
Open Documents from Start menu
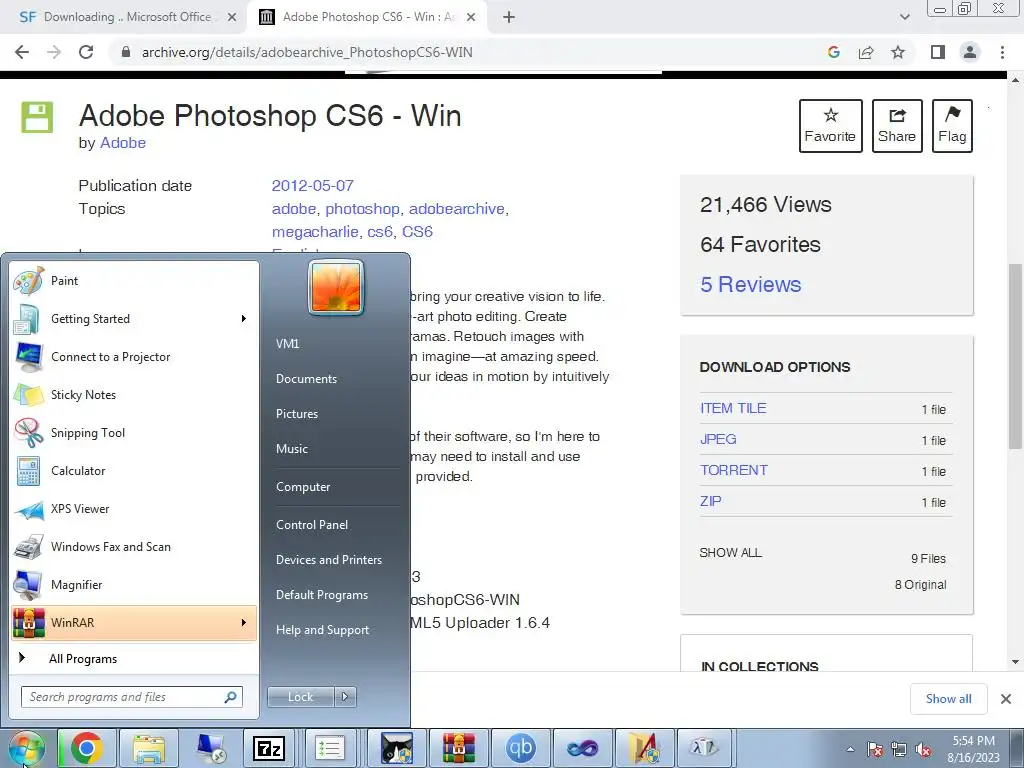tap(306, 379)
